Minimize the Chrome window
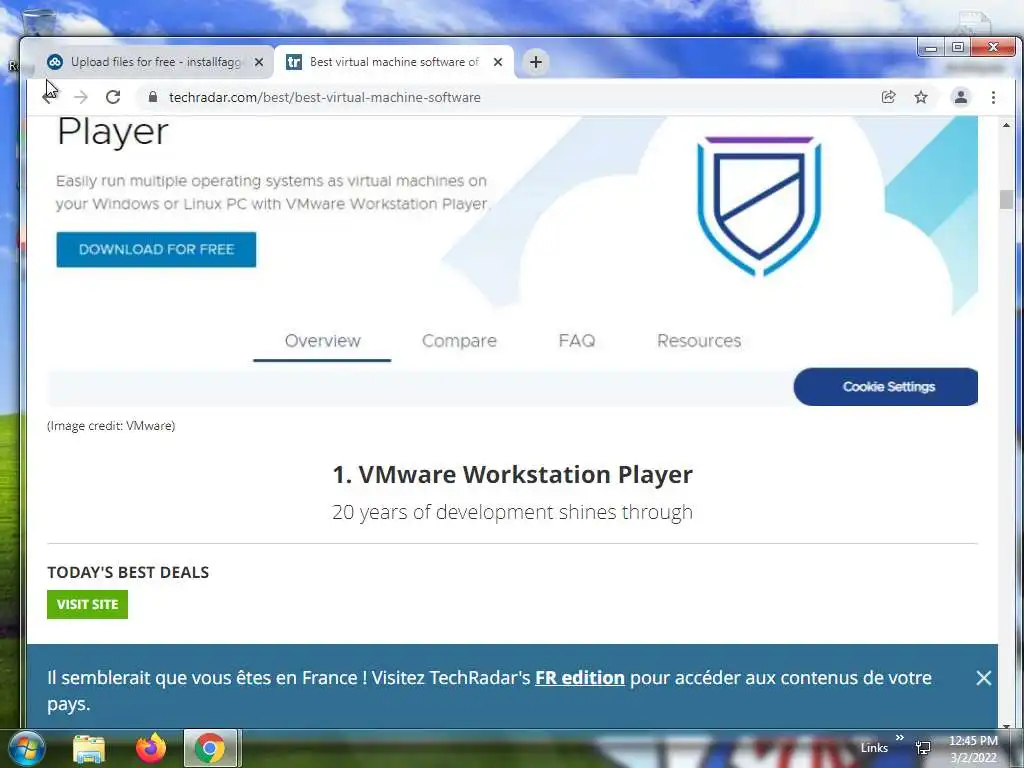1024x768 pixels. (931, 47)
